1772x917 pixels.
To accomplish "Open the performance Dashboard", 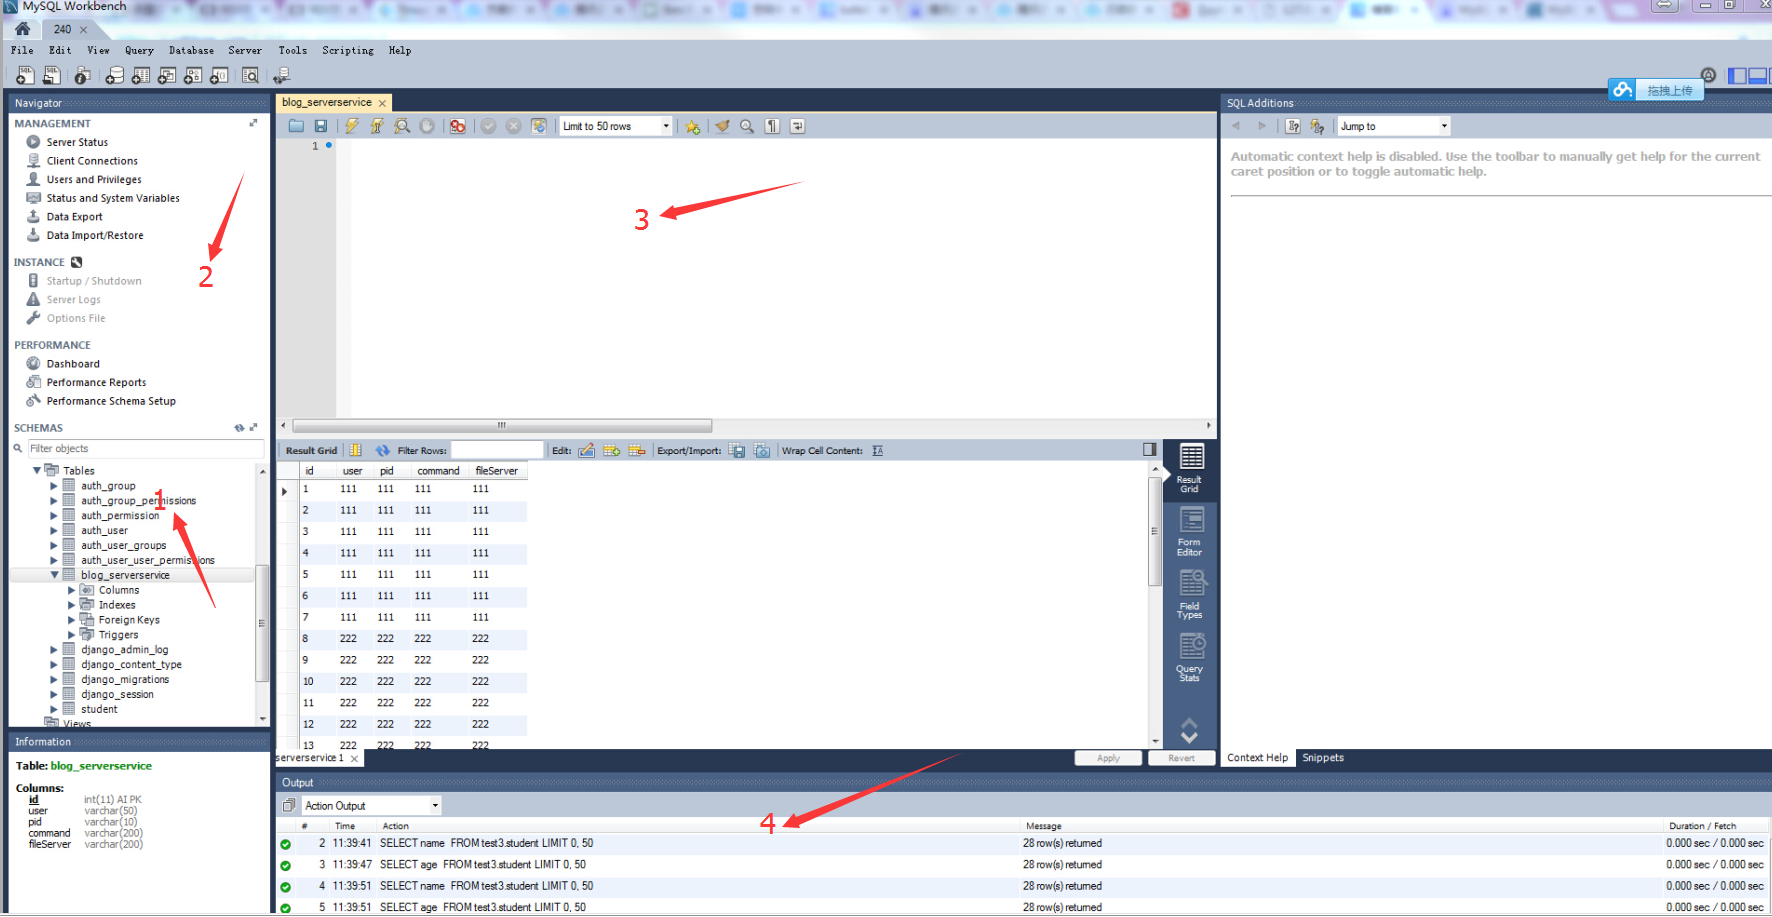I will pyautogui.click(x=73, y=364).
